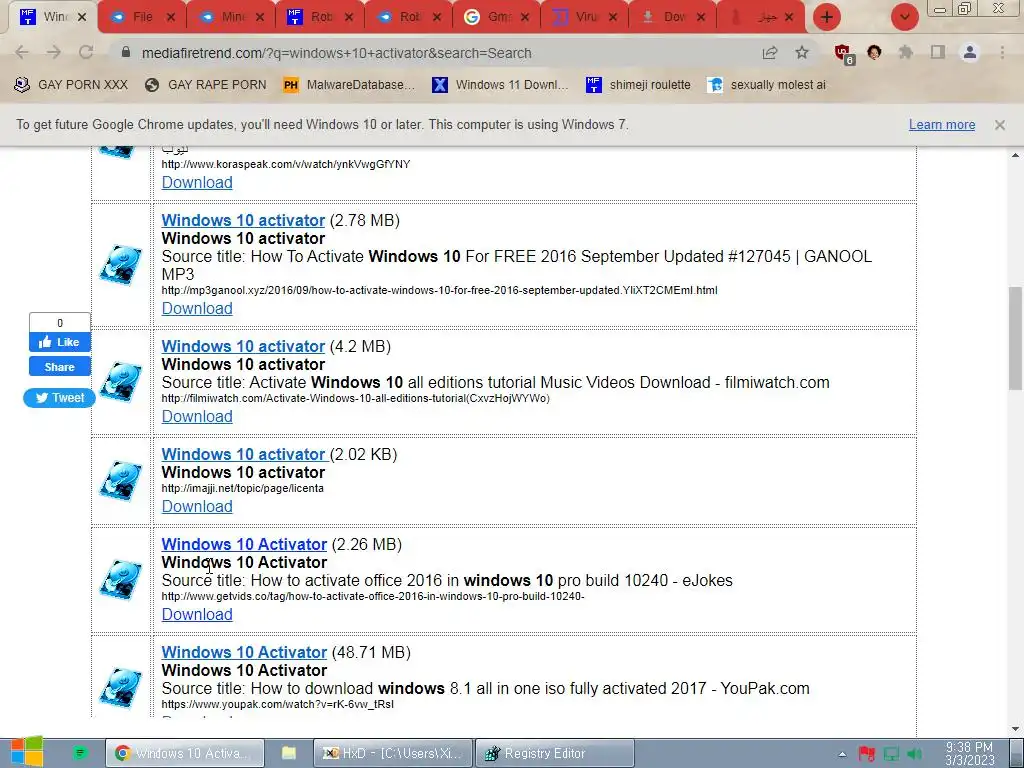1024x768 pixels.
Task: Open the Extensions puzzle icon
Action: pos(906,53)
